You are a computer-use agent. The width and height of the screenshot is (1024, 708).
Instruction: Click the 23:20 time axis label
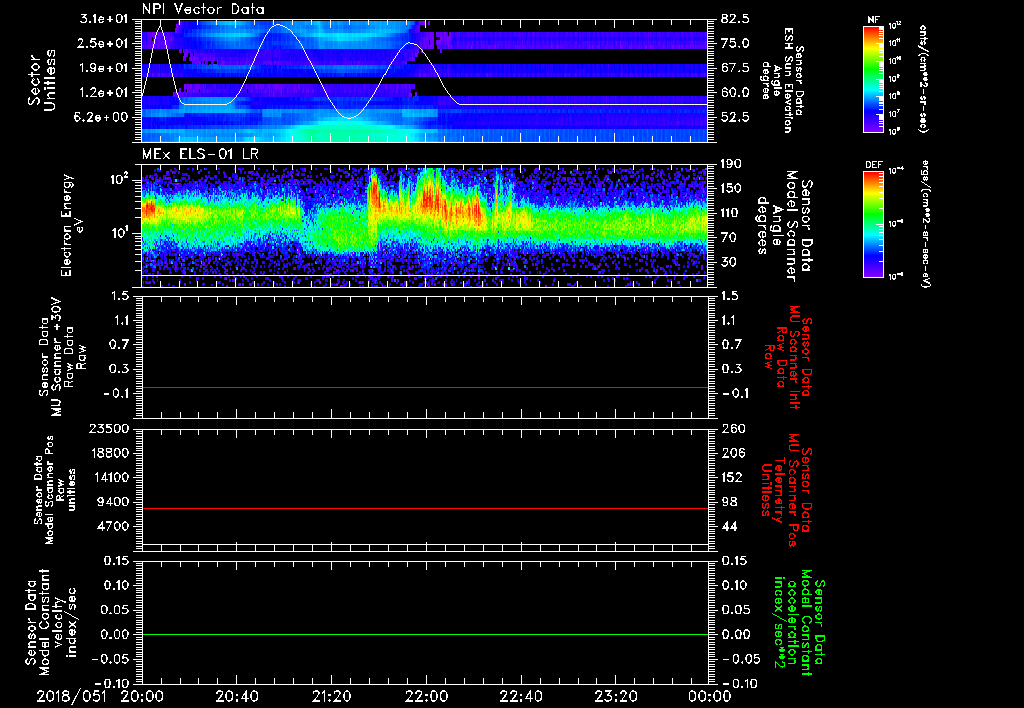615,696
